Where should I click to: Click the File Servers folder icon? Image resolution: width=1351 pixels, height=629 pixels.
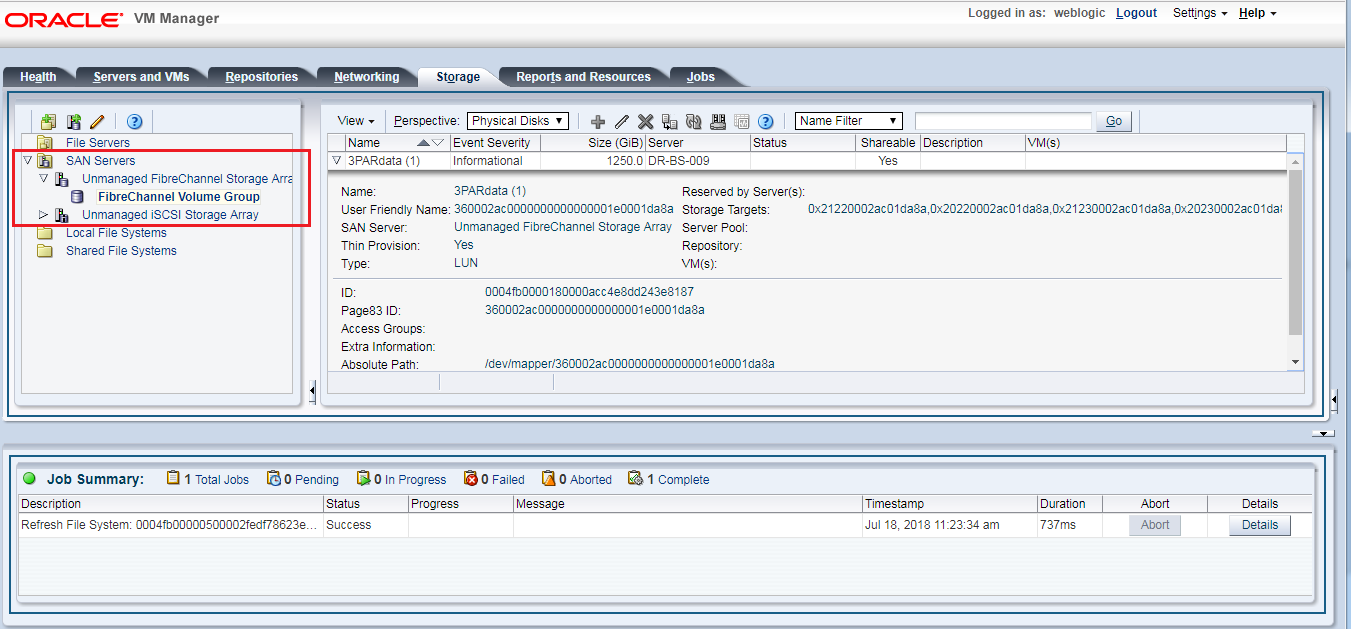click(45, 143)
